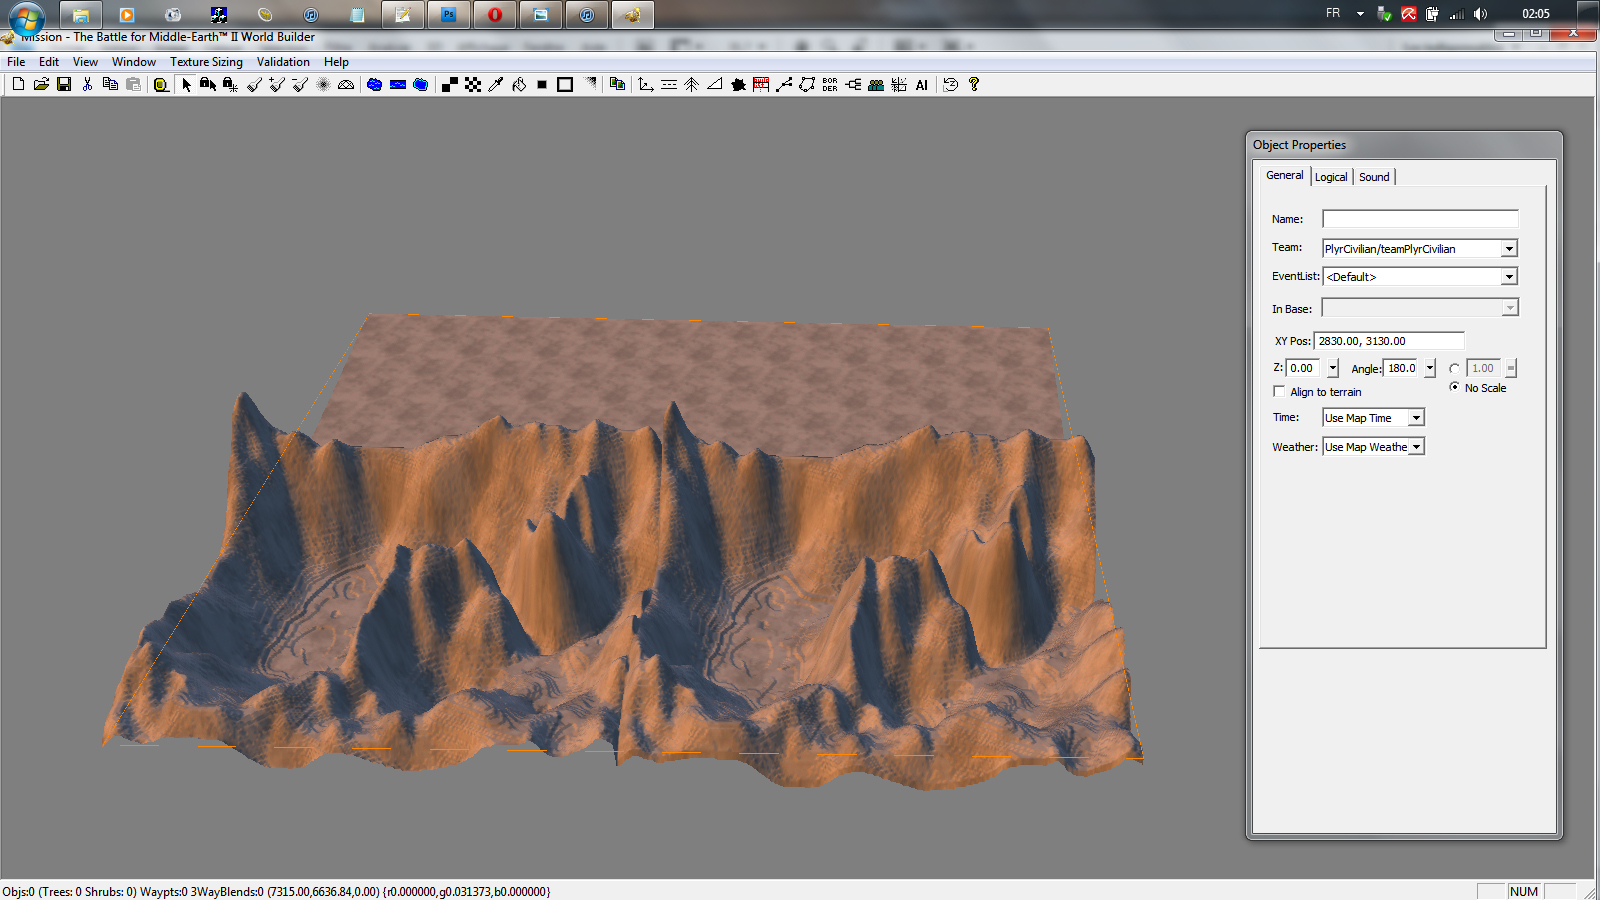Screen dimensions: 1600x900
Task: Open the Validation menu
Action: point(283,62)
